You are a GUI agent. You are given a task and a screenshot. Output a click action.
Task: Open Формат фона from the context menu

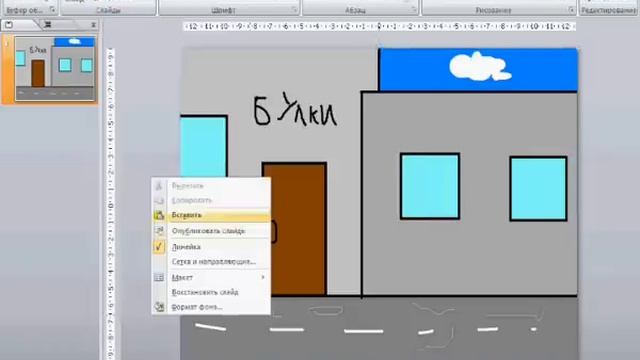[211, 307]
